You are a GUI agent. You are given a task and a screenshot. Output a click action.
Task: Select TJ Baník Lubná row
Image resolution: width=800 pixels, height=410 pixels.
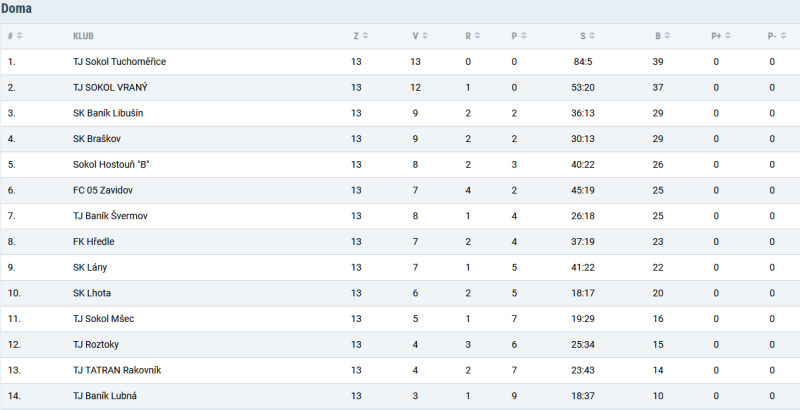(x=400, y=396)
